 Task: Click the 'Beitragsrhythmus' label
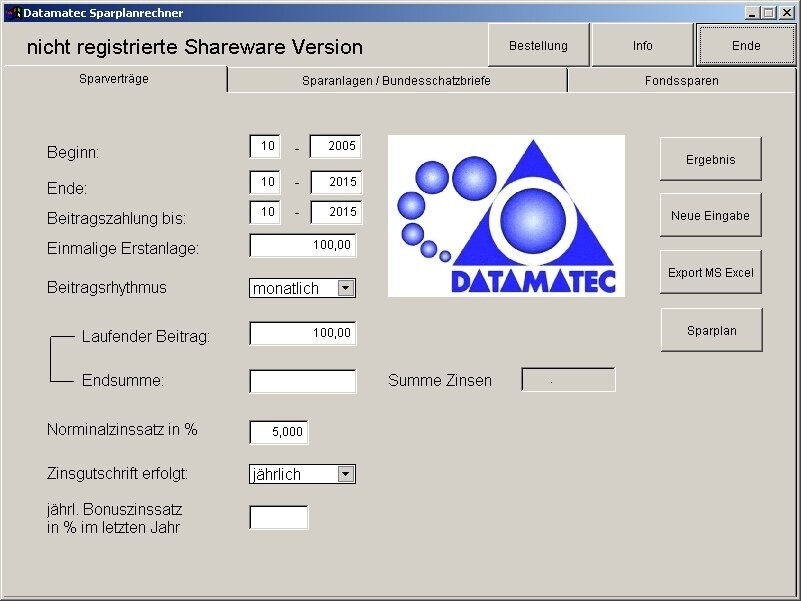pyautogui.click(x=106, y=287)
